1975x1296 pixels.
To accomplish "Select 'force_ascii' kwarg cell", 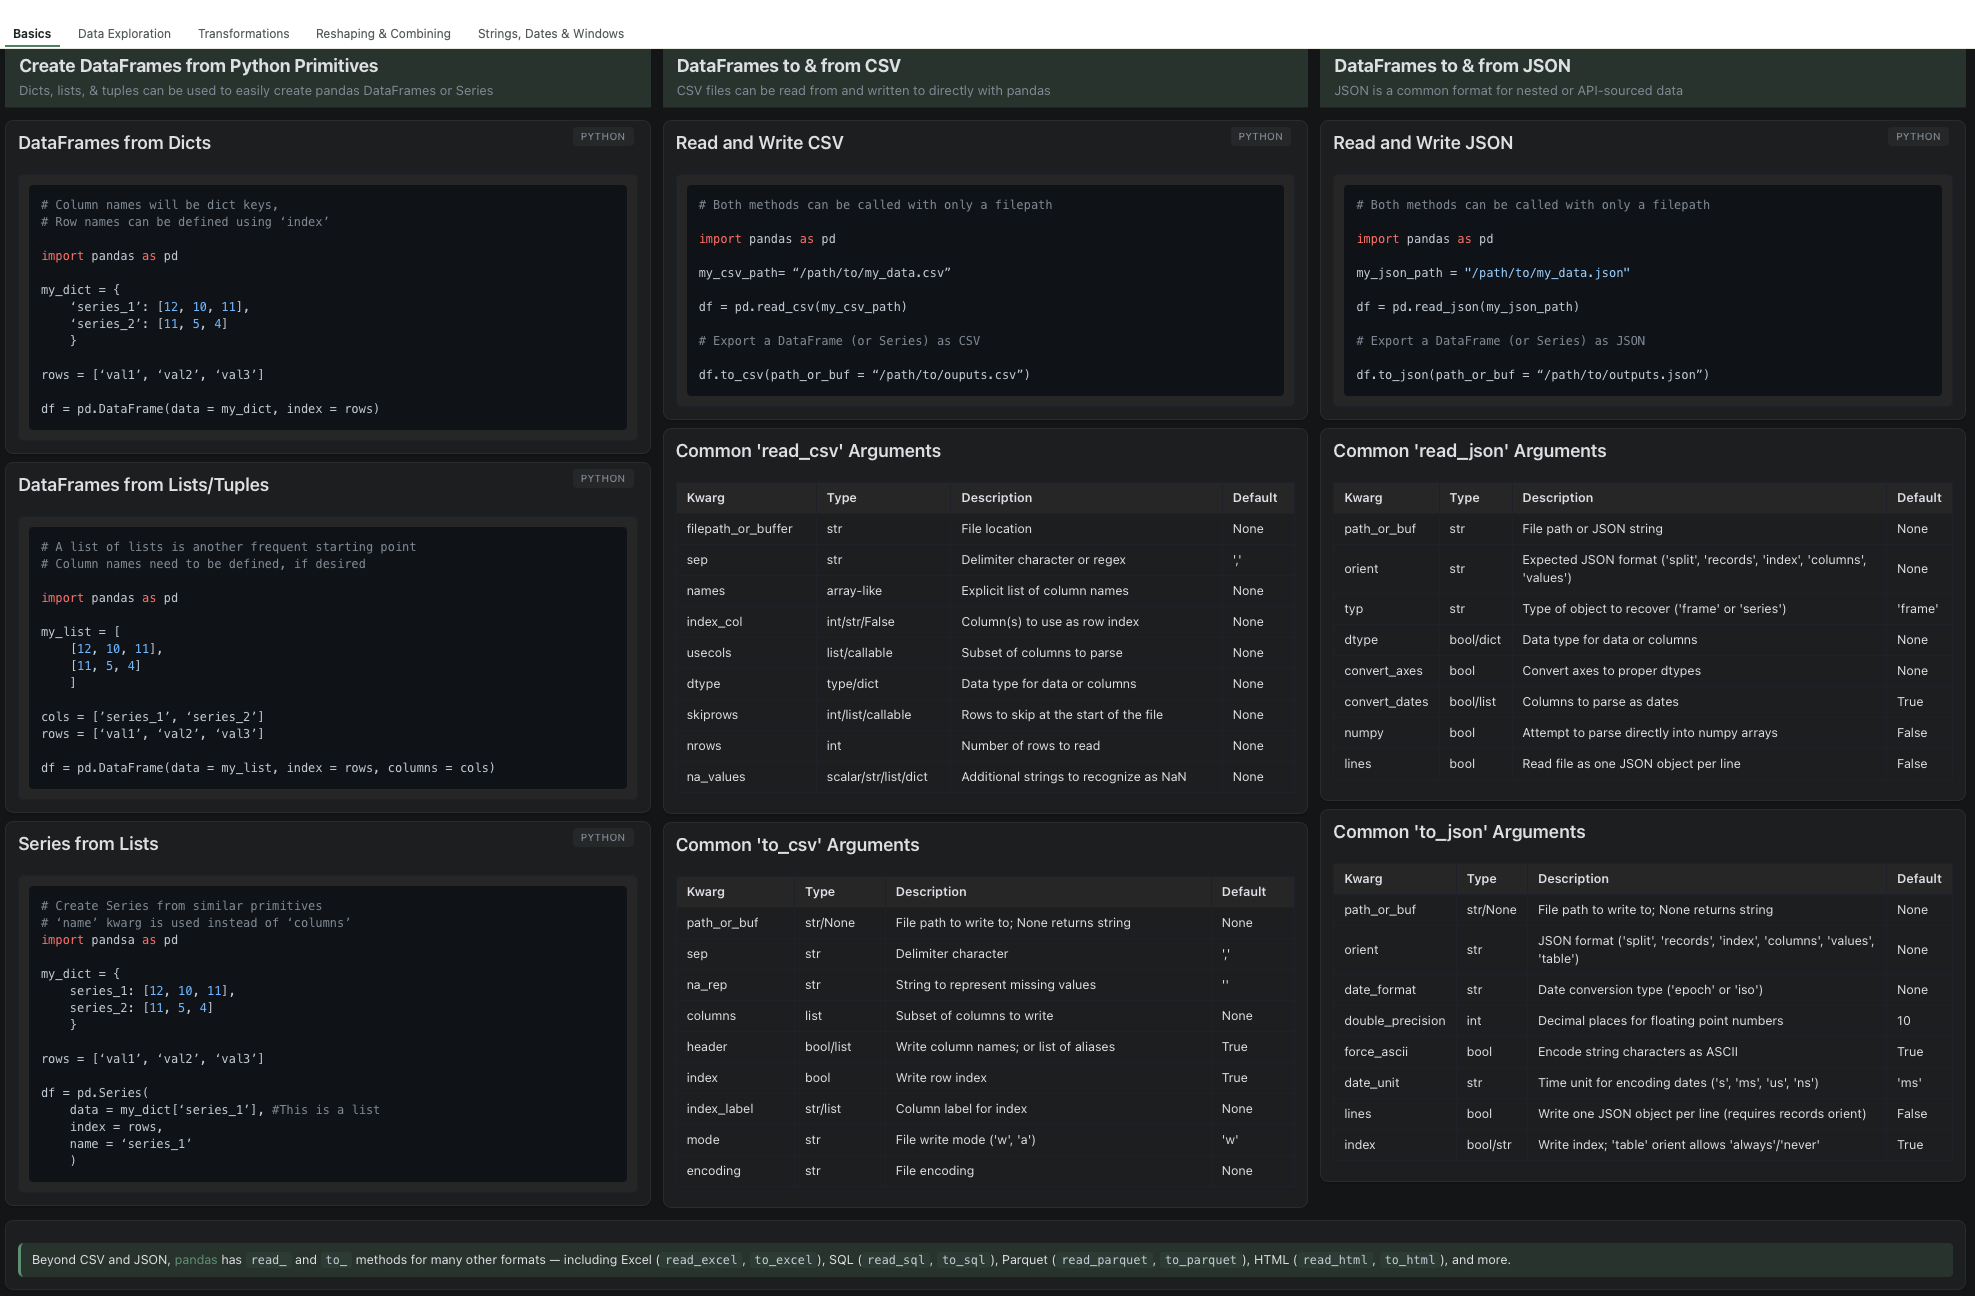I will pyautogui.click(x=1376, y=1052).
